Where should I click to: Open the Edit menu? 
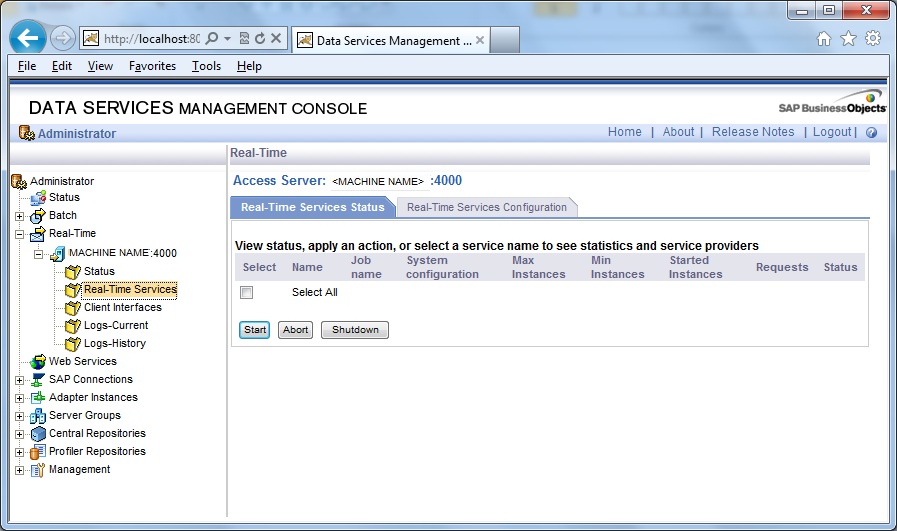(62, 66)
